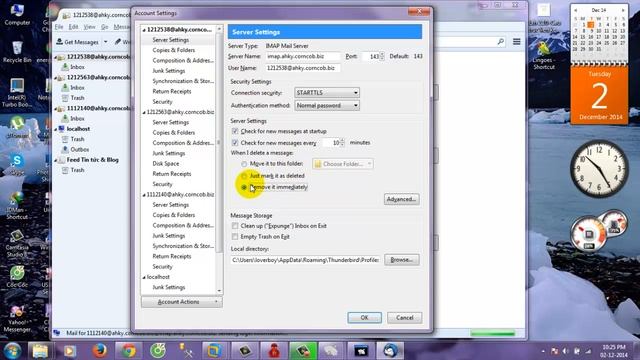
Task: Collapse 1212563@ahky.comcob.biz settings tree node
Action: pos(144,112)
